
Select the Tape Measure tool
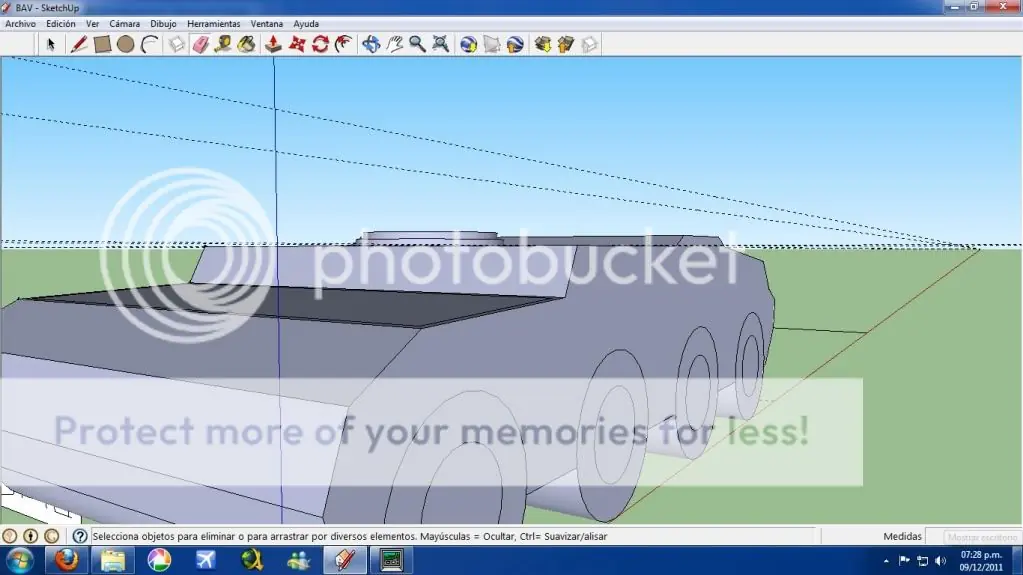(223, 44)
